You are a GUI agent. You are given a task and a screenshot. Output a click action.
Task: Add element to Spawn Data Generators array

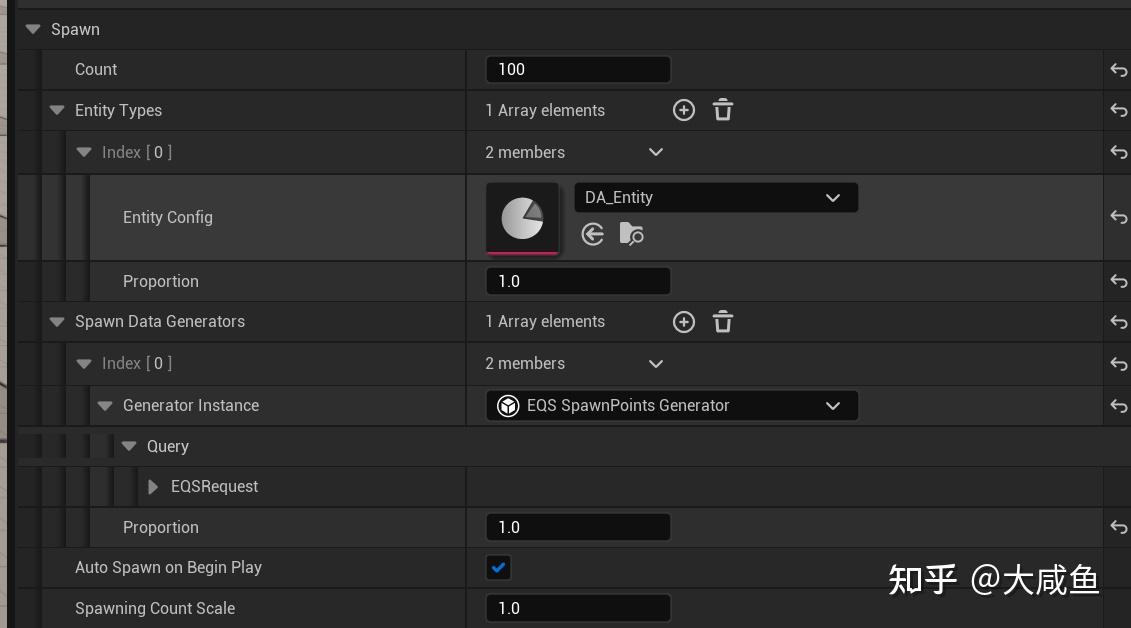(x=683, y=322)
